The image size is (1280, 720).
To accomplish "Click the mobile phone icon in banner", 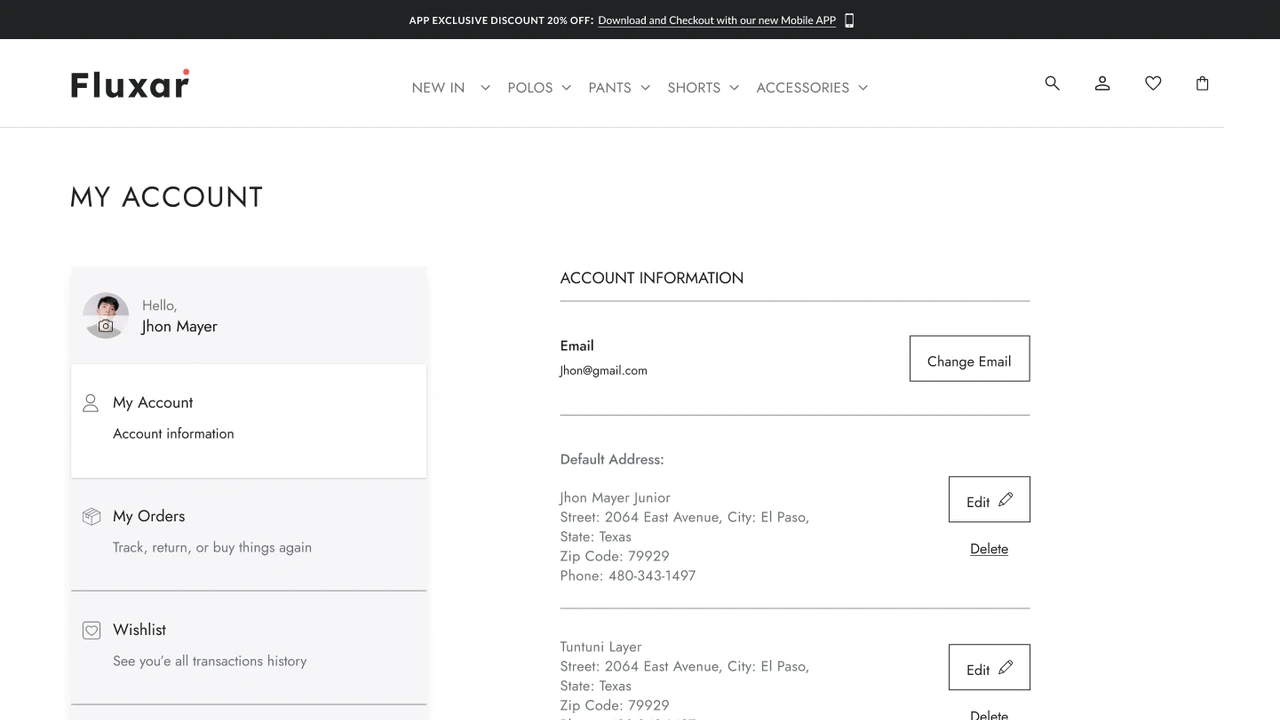I will pyautogui.click(x=849, y=20).
